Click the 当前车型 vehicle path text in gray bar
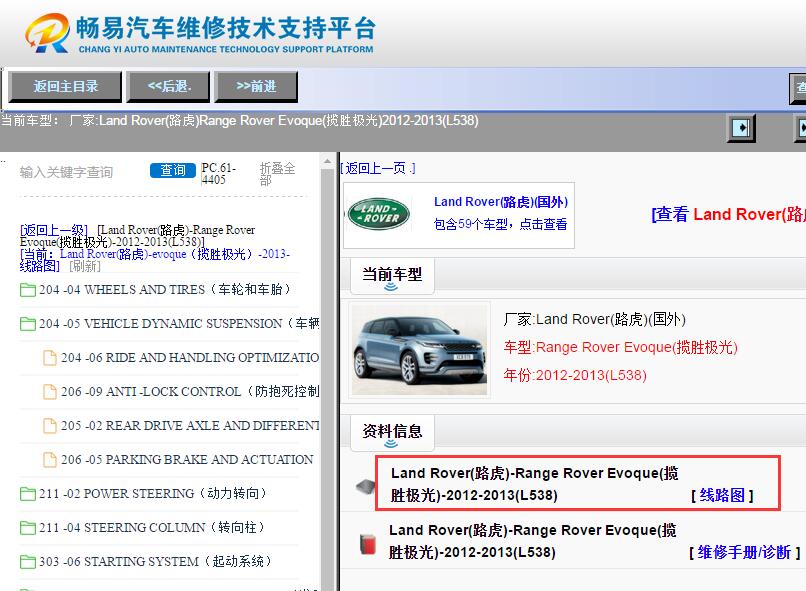The height and width of the screenshot is (591, 806). click(240, 121)
